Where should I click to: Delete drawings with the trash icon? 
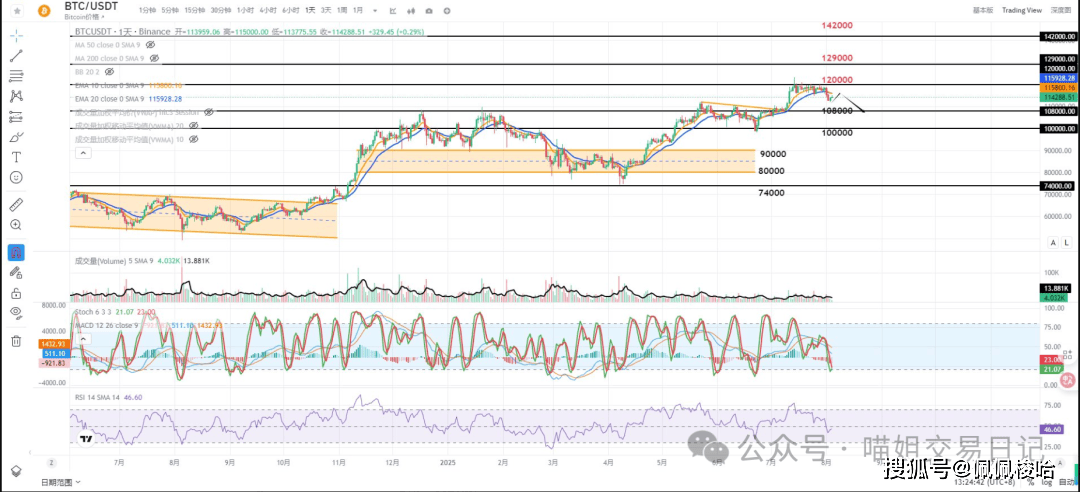16,341
